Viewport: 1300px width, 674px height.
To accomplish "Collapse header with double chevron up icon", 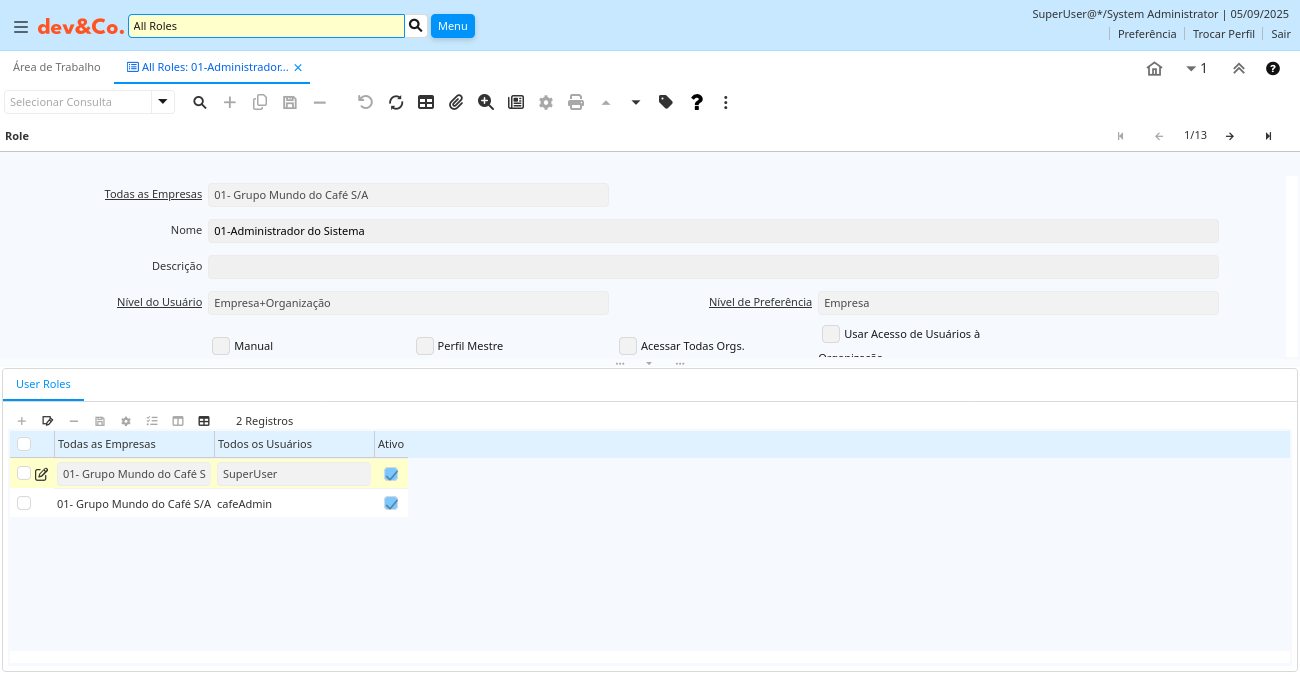I will (1238, 68).
